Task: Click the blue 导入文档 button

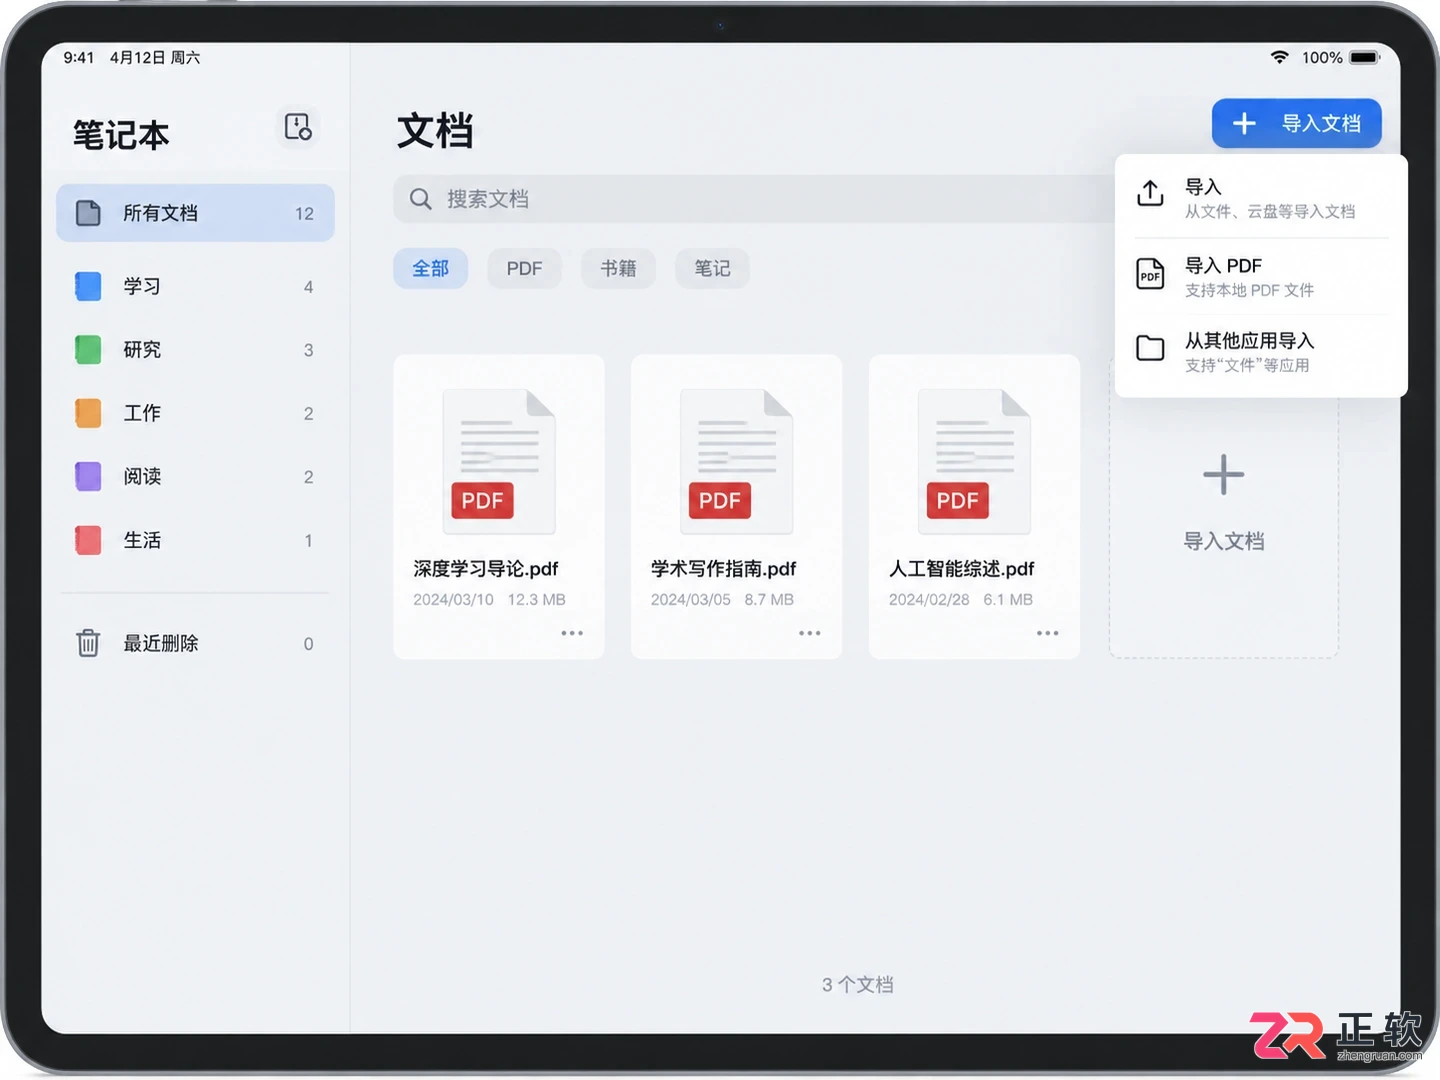Action: coord(1297,123)
